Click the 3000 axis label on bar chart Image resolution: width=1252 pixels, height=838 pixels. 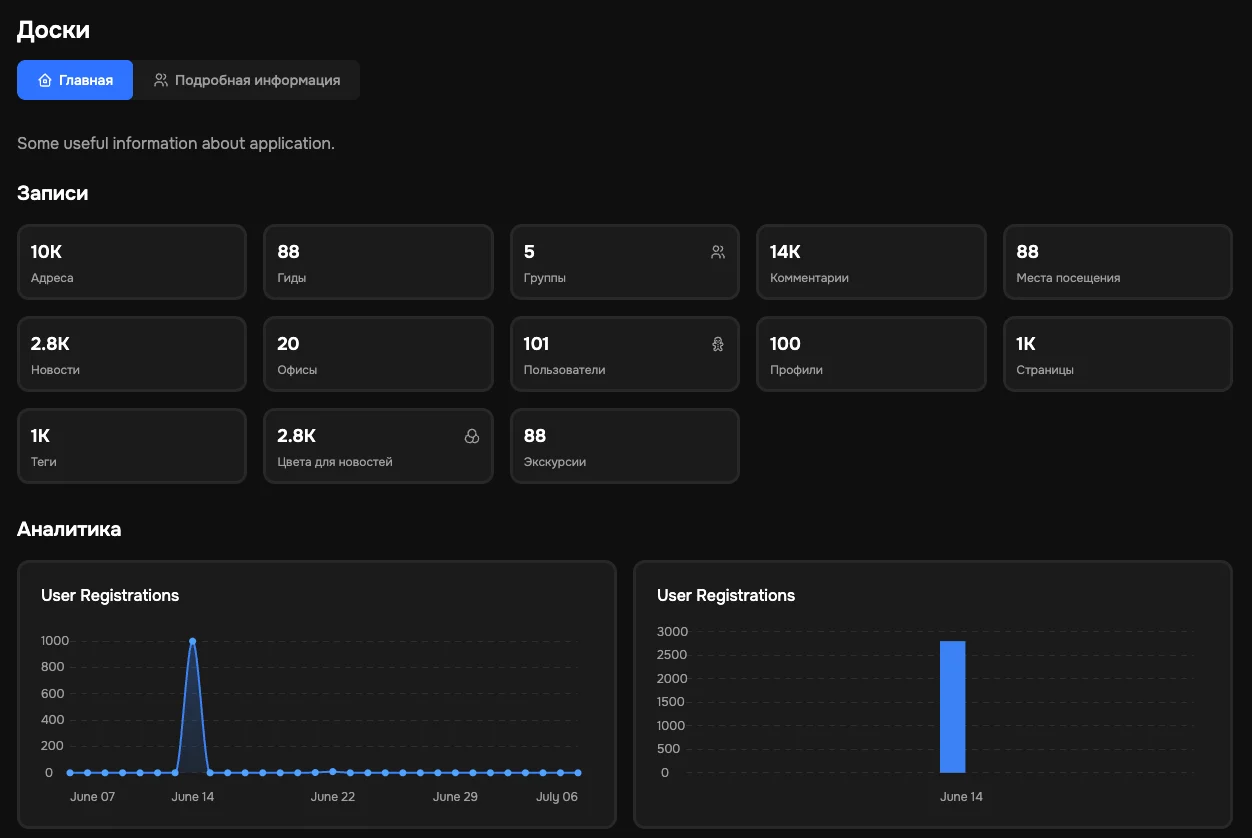[x=672, y=631]
